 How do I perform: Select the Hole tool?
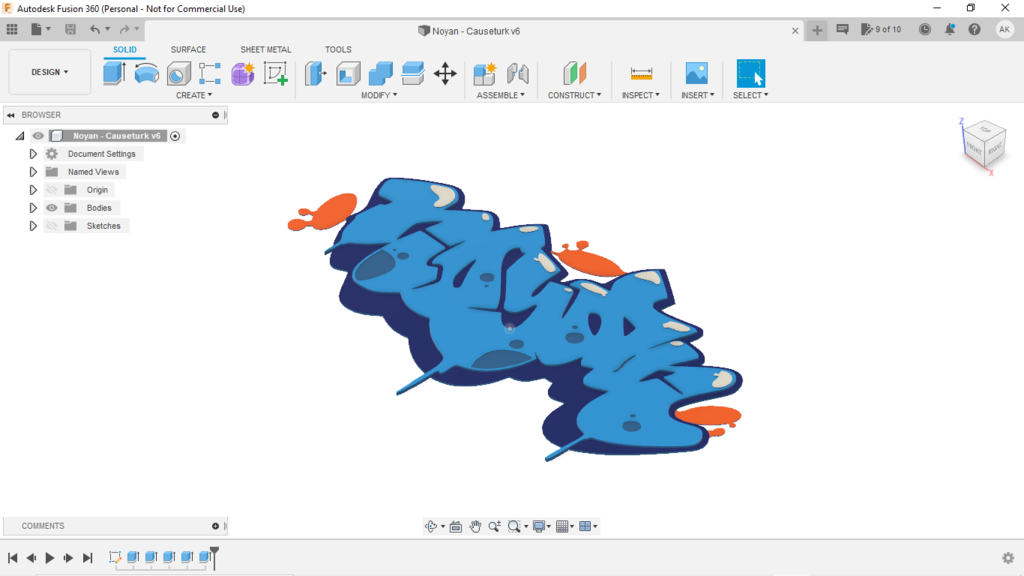tap(178, 73)
